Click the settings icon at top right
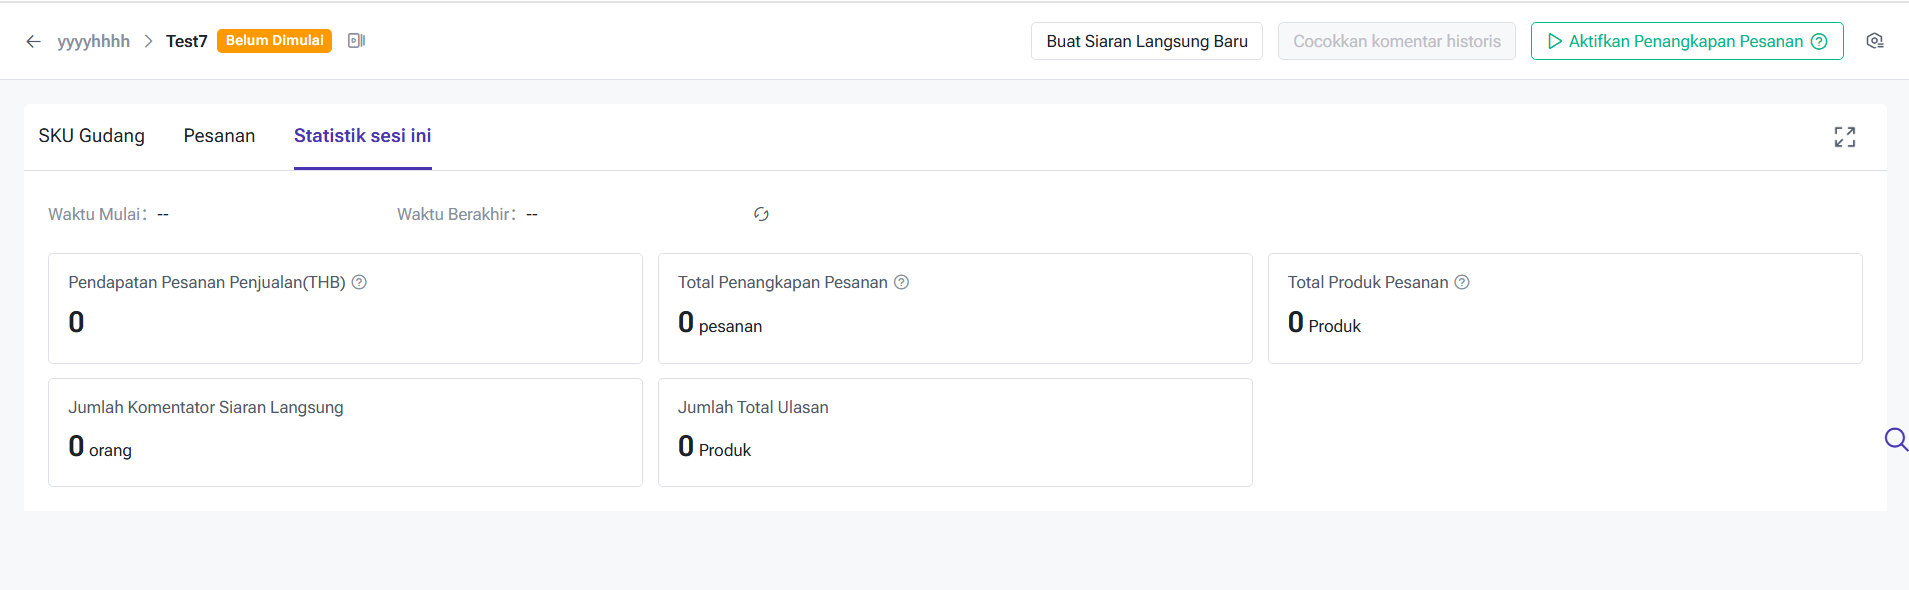 coord(1875,41)
